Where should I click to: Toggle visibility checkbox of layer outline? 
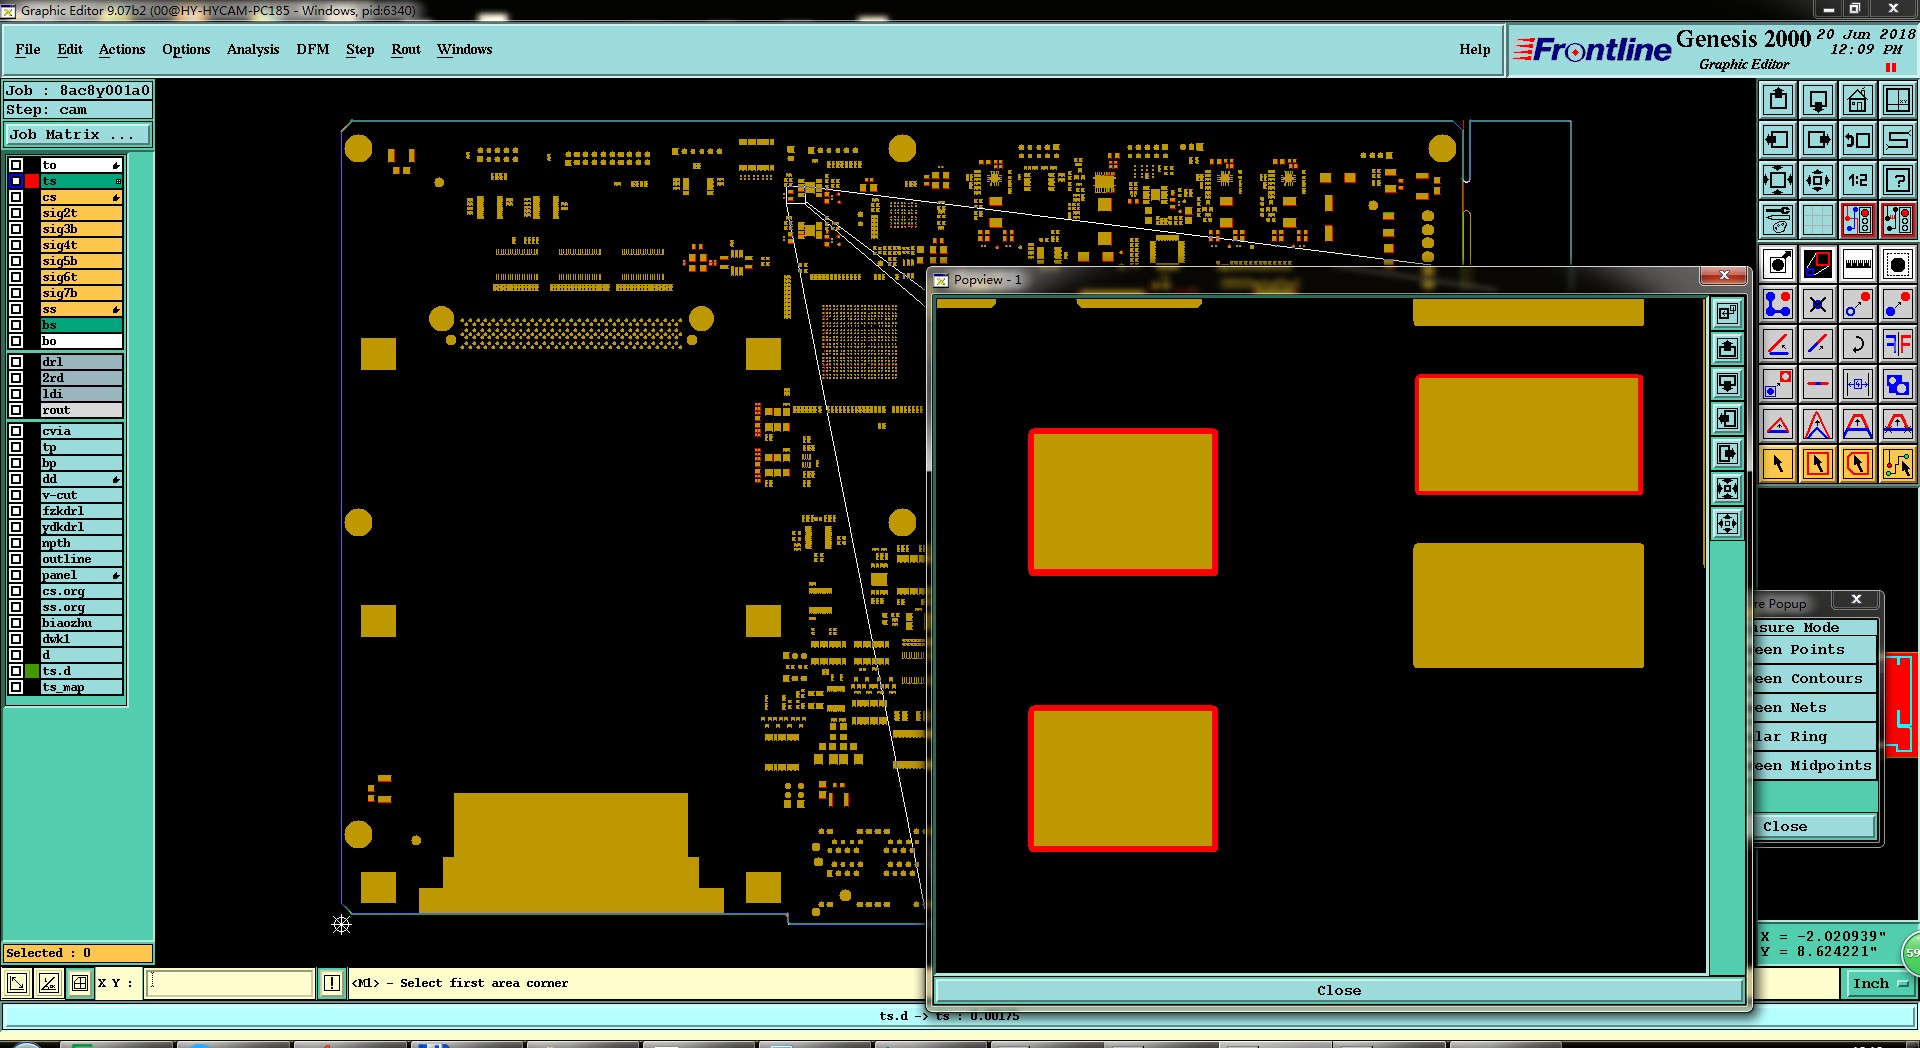(x=16, y=559)
